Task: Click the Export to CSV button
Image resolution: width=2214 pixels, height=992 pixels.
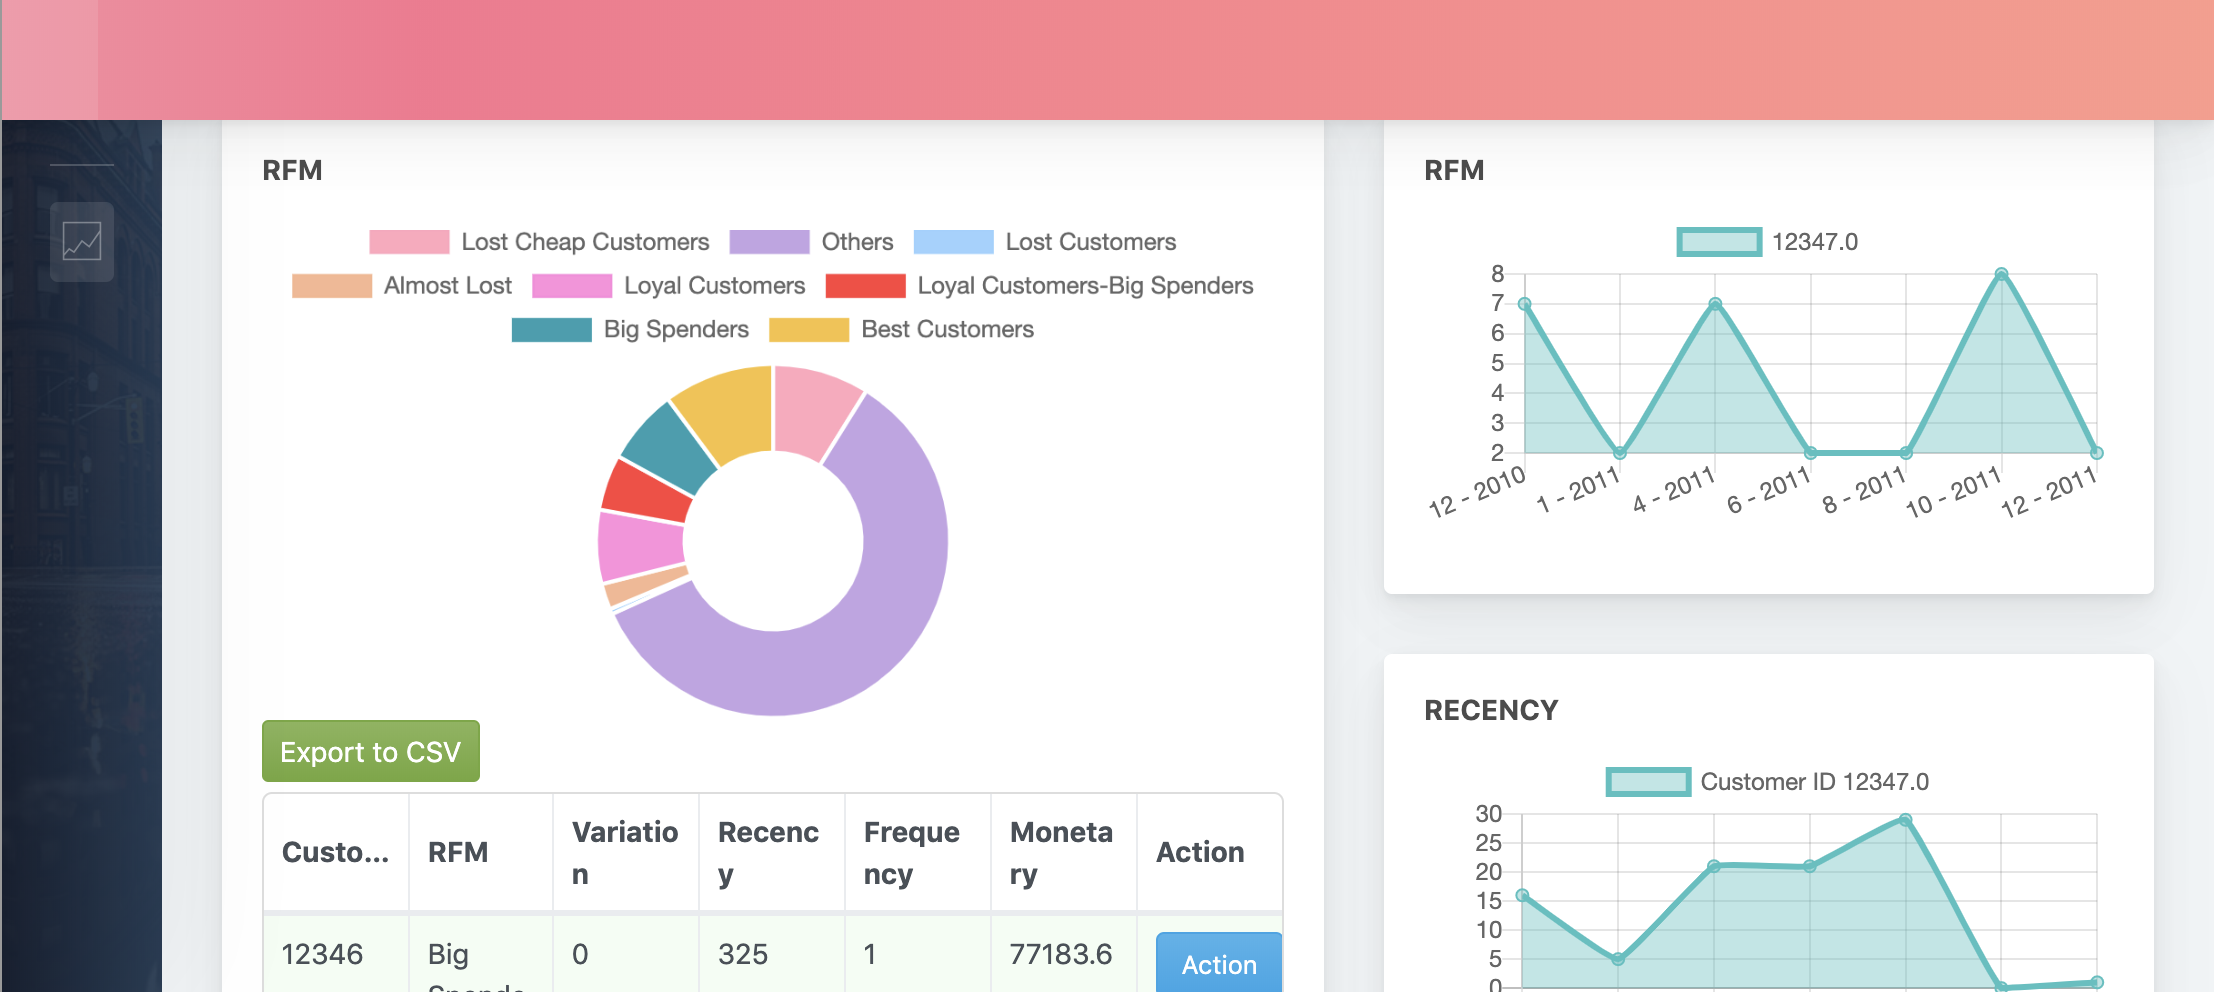Action: pos(370,751)
